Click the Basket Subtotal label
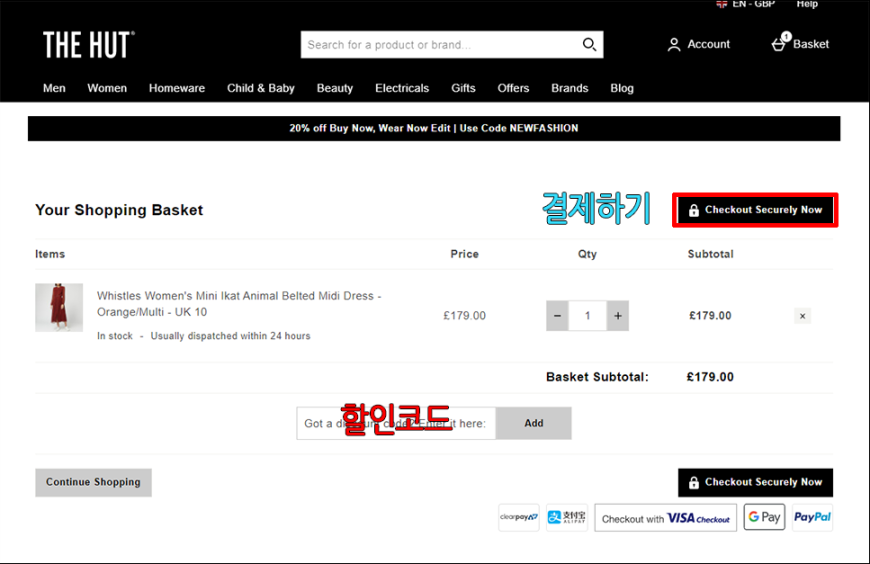870x564 pixels. click(x=597, y=377)
